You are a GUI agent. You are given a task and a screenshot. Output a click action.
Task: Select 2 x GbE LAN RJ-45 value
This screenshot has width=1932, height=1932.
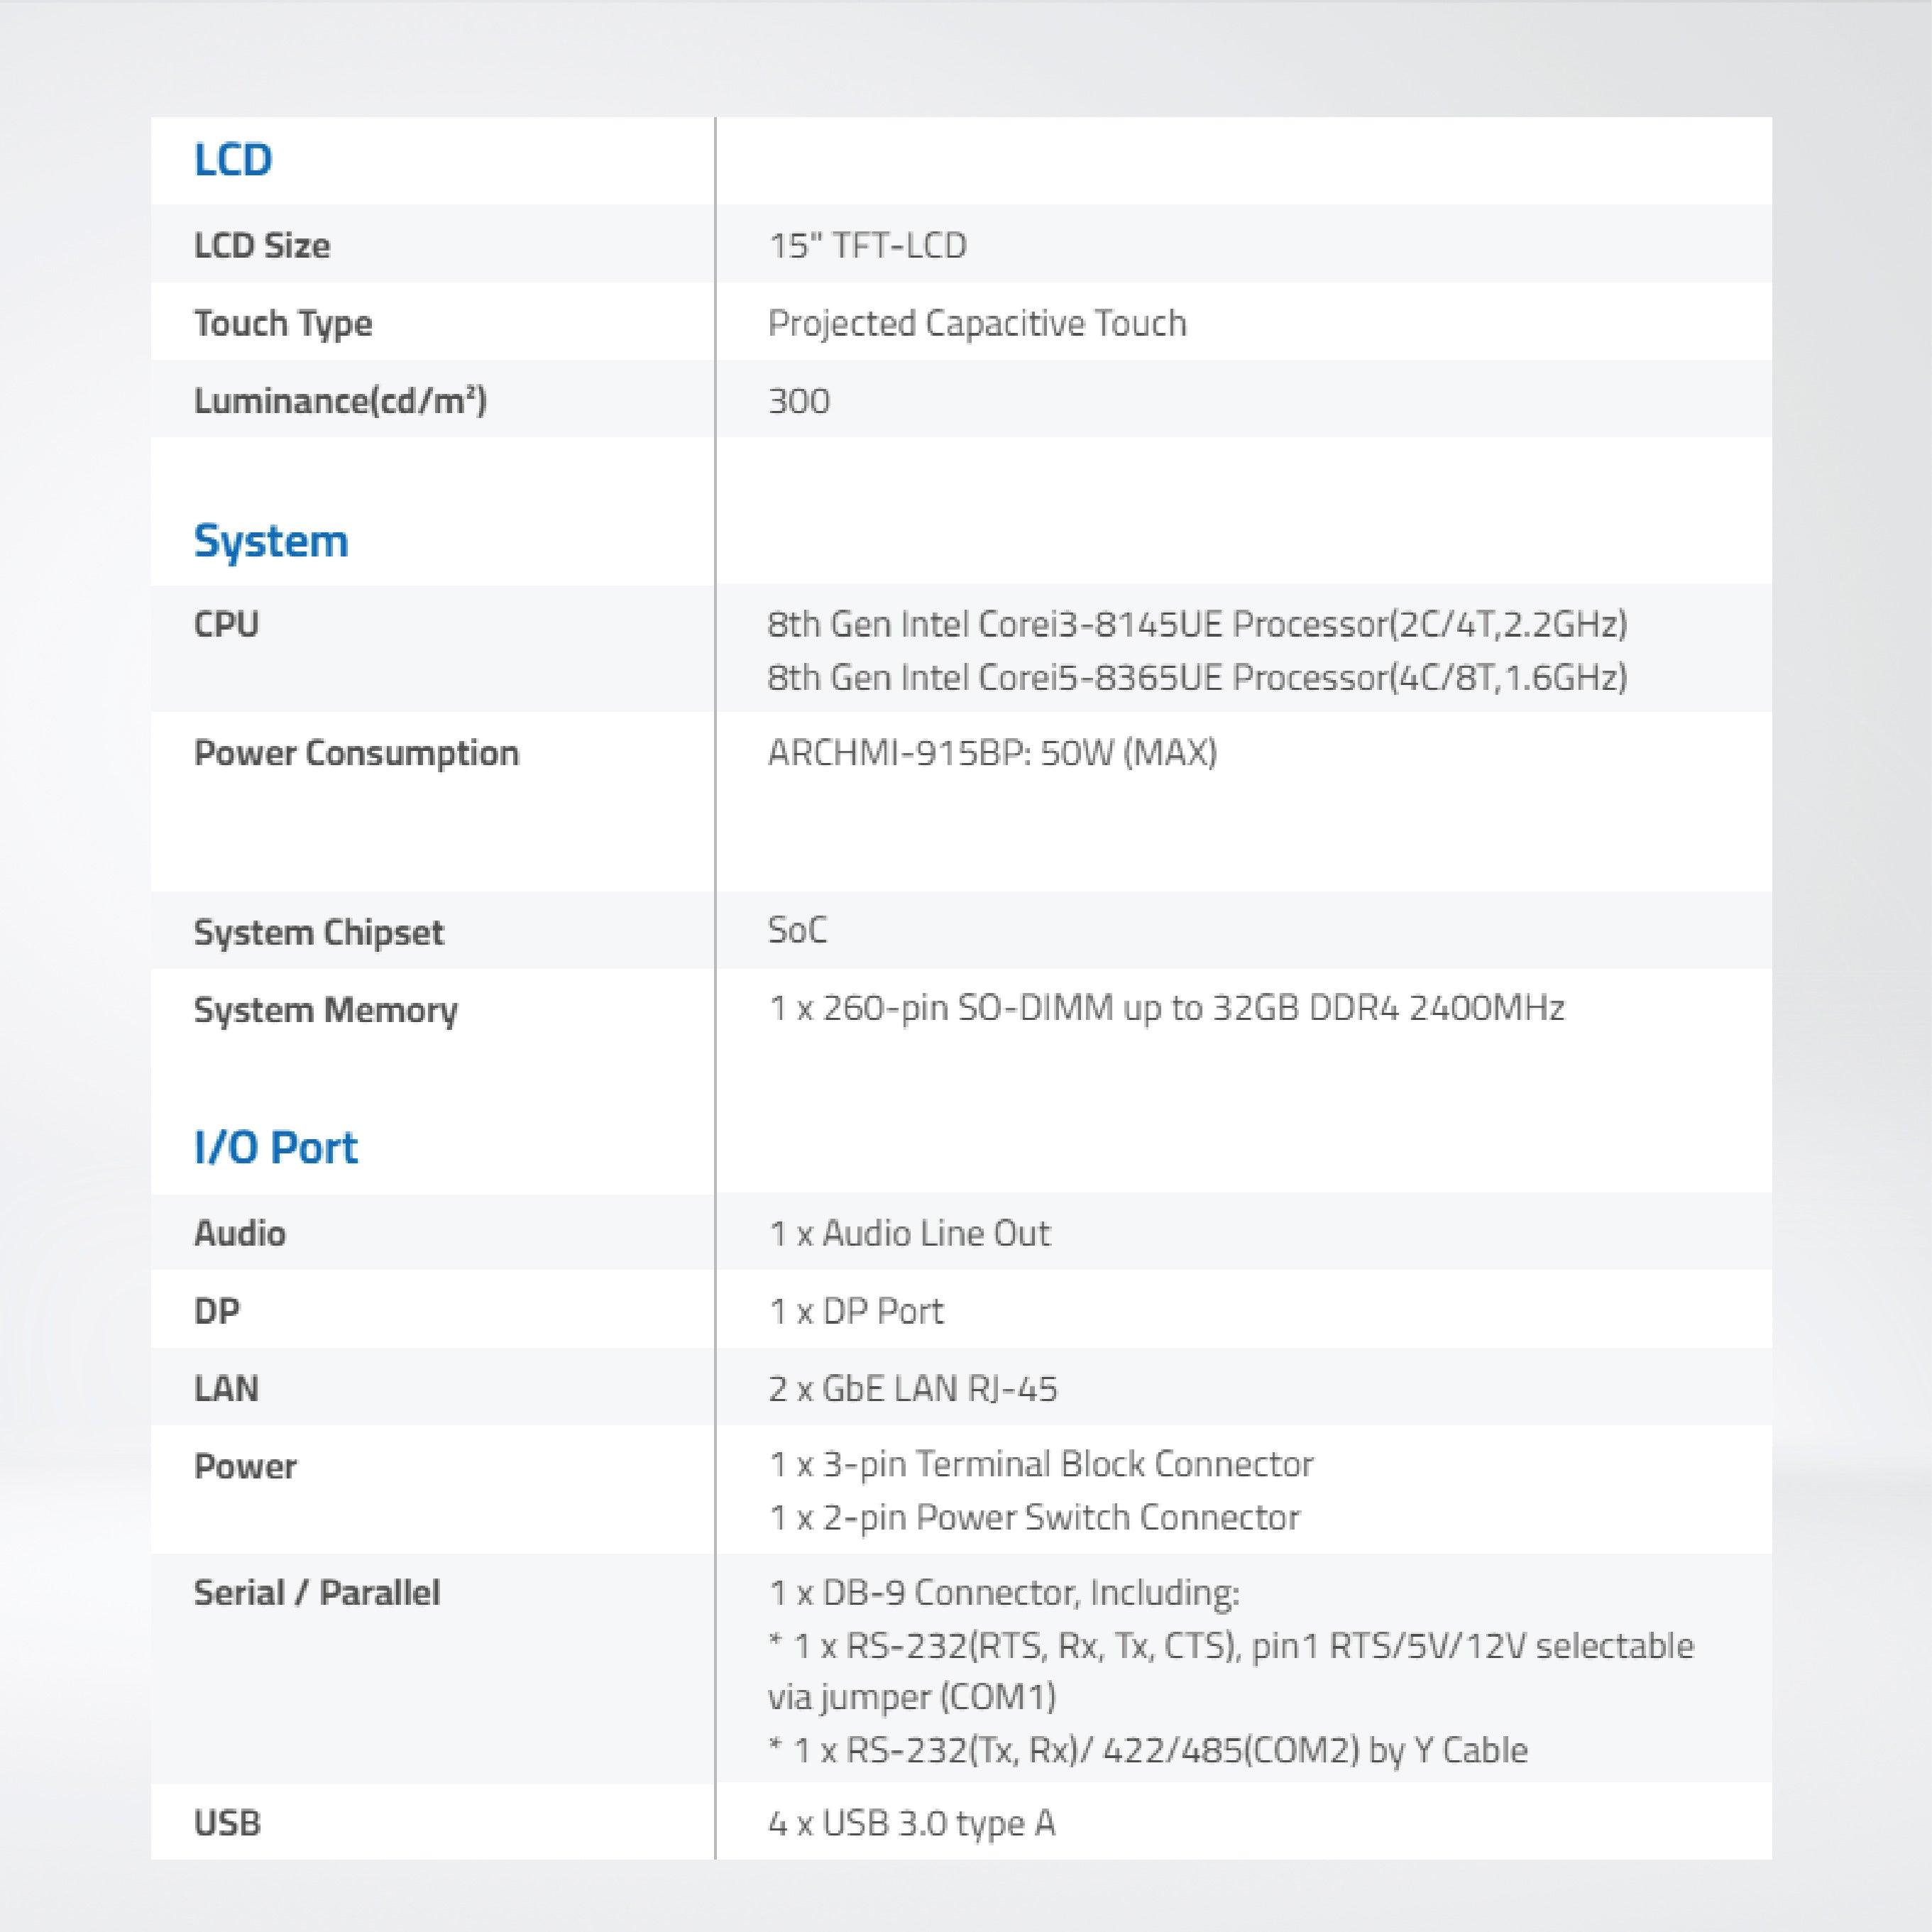912,1389
